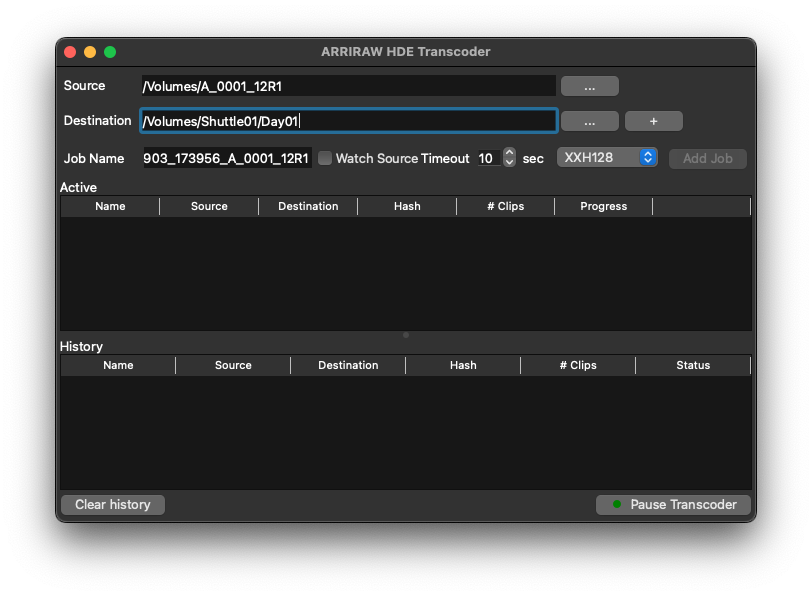Click Active table # Clips column header

point(505,206)
